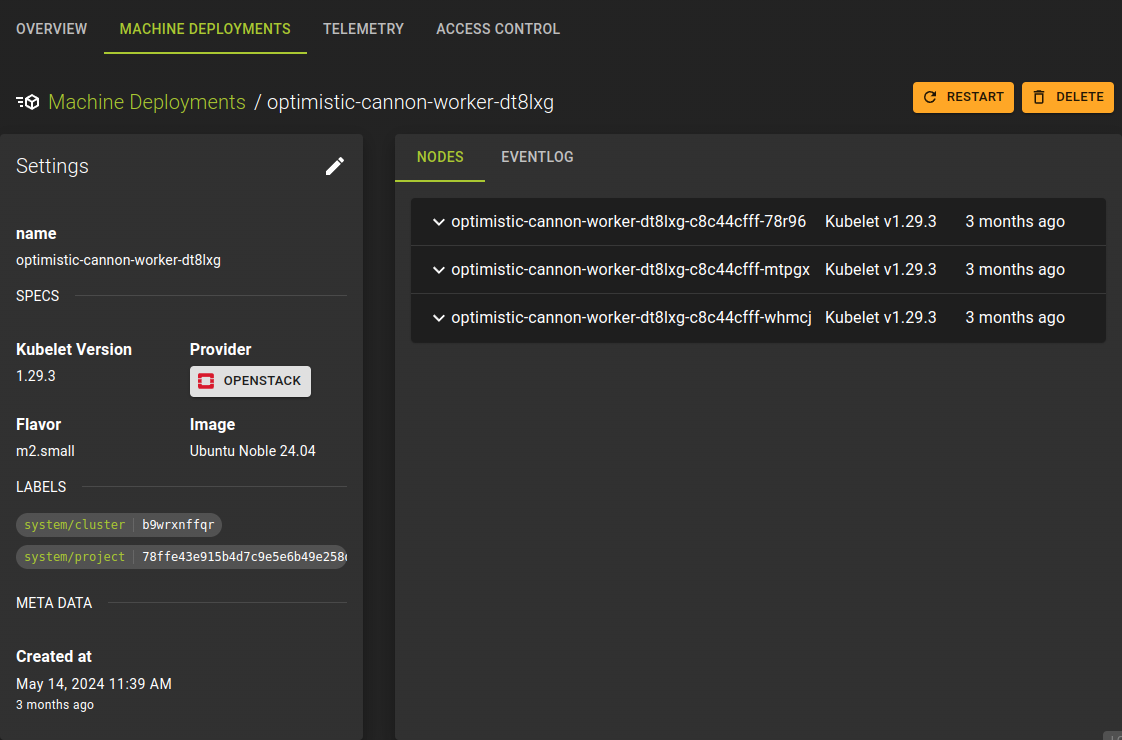The height and width of the screenshot is (740, 1122).
Task: Click node name optimistic-cannon-worker-dt8lxg-c8c44cfff-whmcj
Action: 631,318
